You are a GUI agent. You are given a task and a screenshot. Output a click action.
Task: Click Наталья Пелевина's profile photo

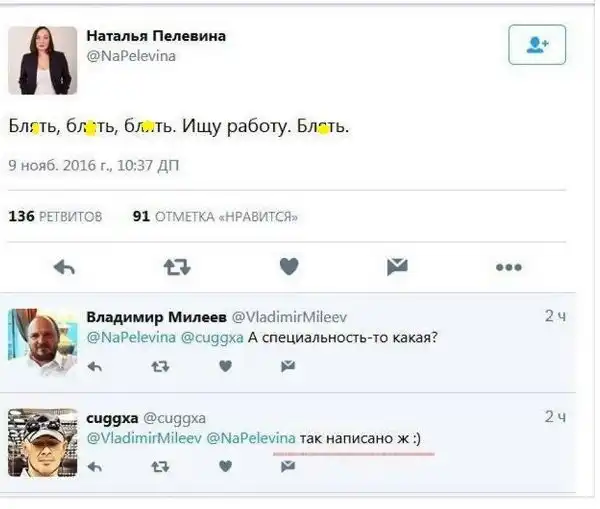[43, 60]
